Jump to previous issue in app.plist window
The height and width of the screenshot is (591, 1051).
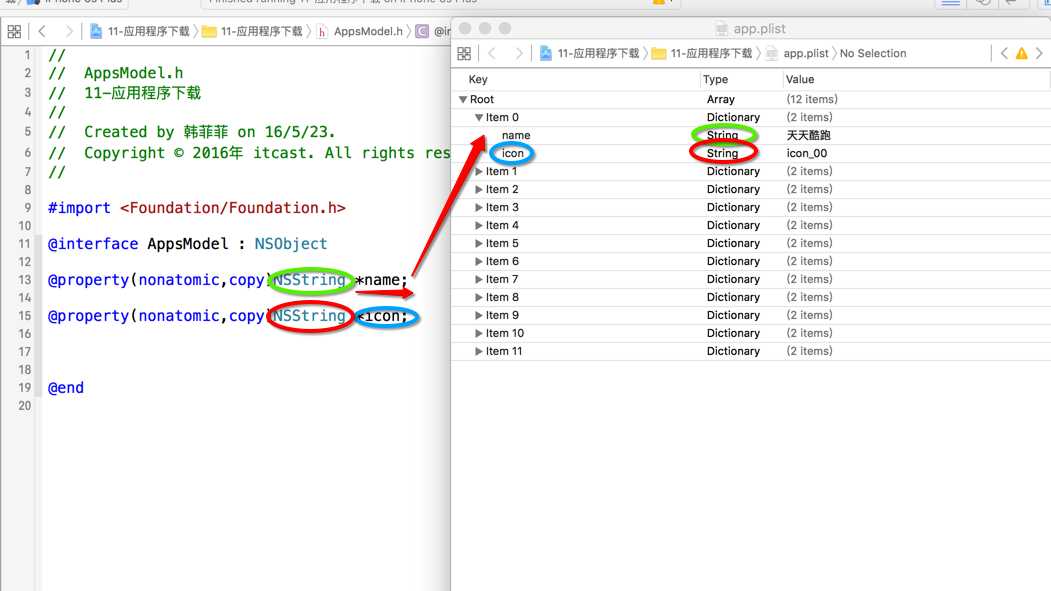[1004, 54]
